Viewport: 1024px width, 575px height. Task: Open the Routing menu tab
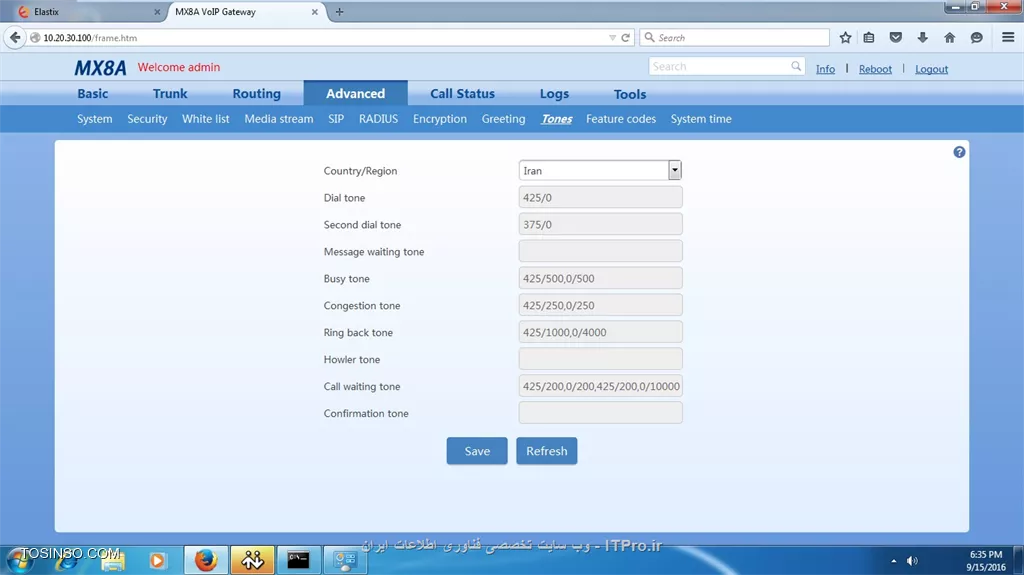point(257,93)
